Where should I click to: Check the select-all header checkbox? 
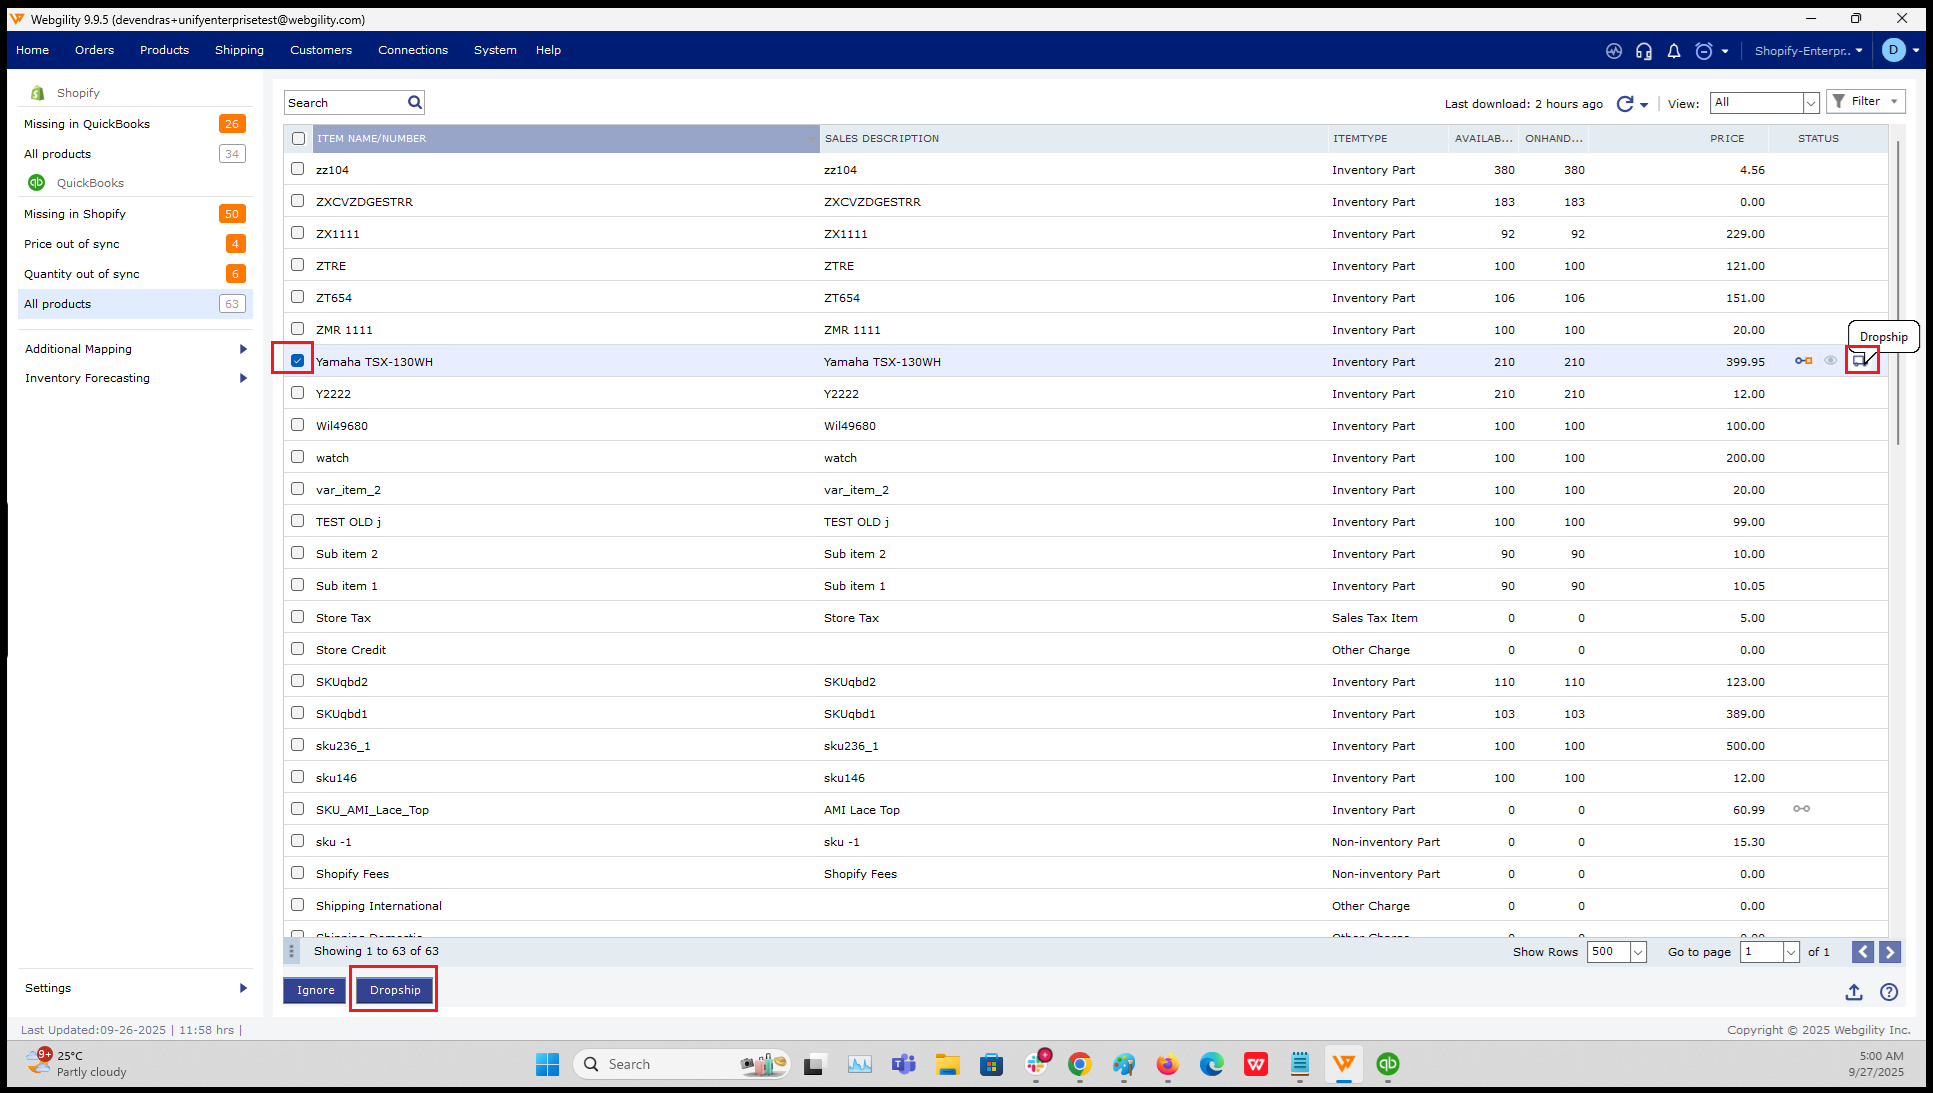pyautogui.click(x=298, y=138)
